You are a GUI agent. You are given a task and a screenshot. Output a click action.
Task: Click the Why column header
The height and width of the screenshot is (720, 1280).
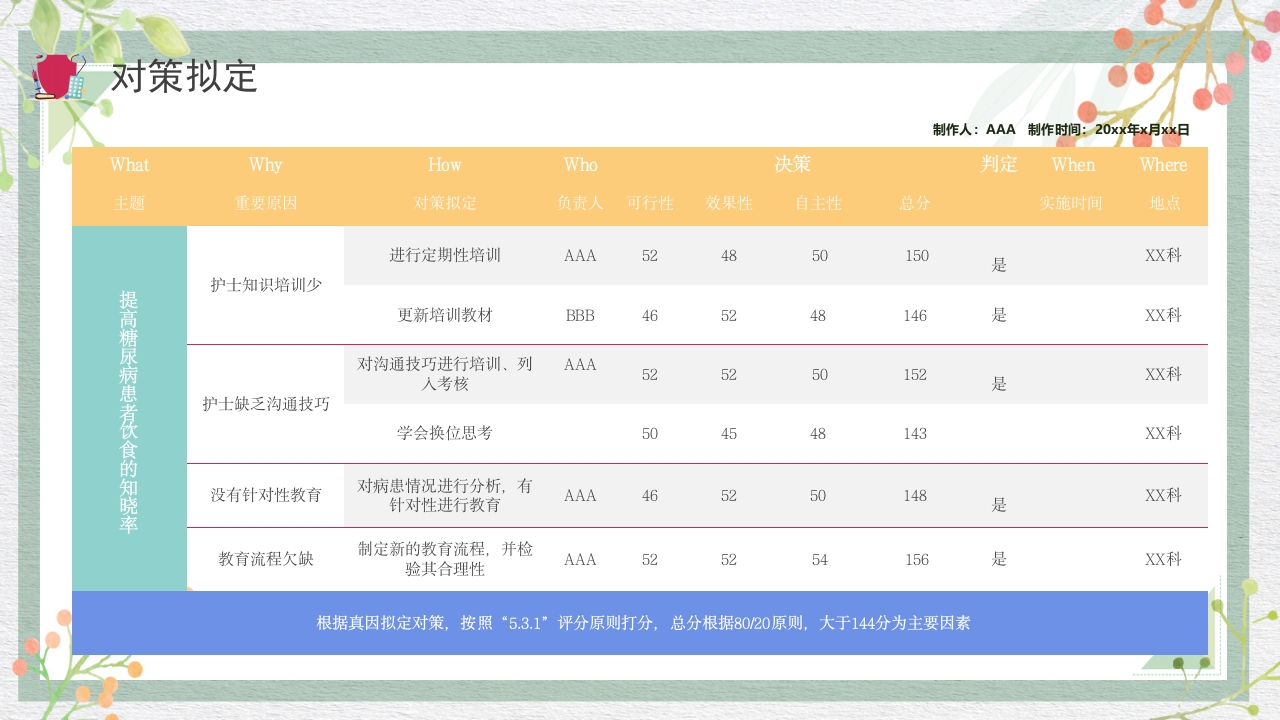[x=265, y=165]
